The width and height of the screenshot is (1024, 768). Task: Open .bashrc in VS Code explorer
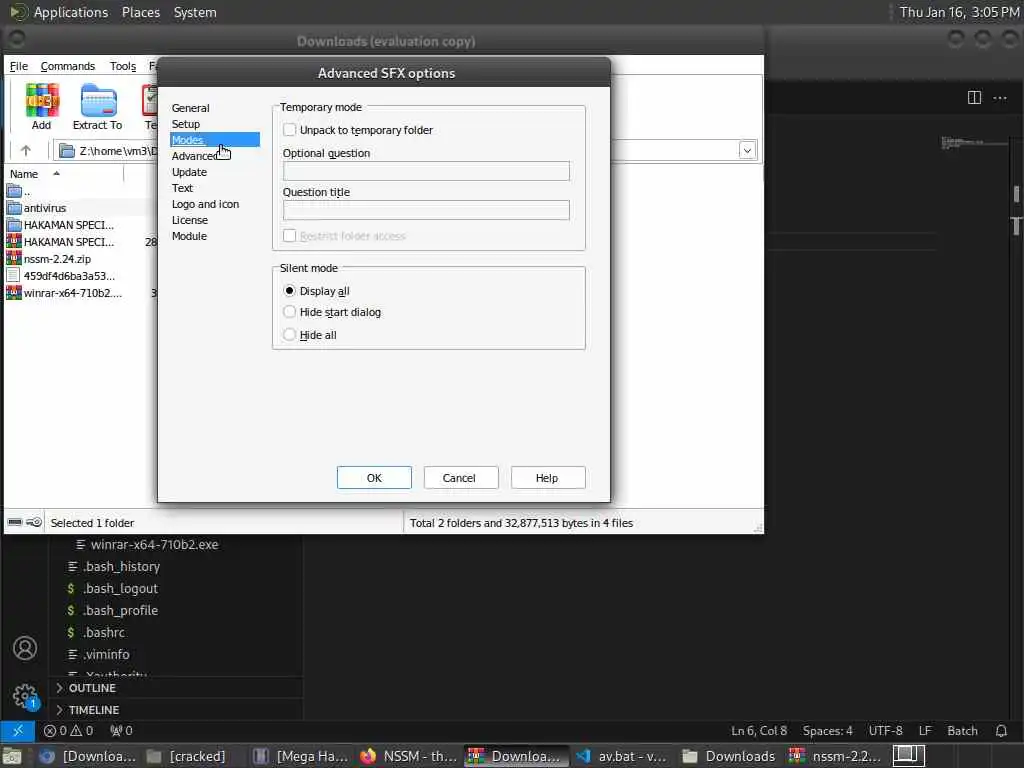click(104, 633)
